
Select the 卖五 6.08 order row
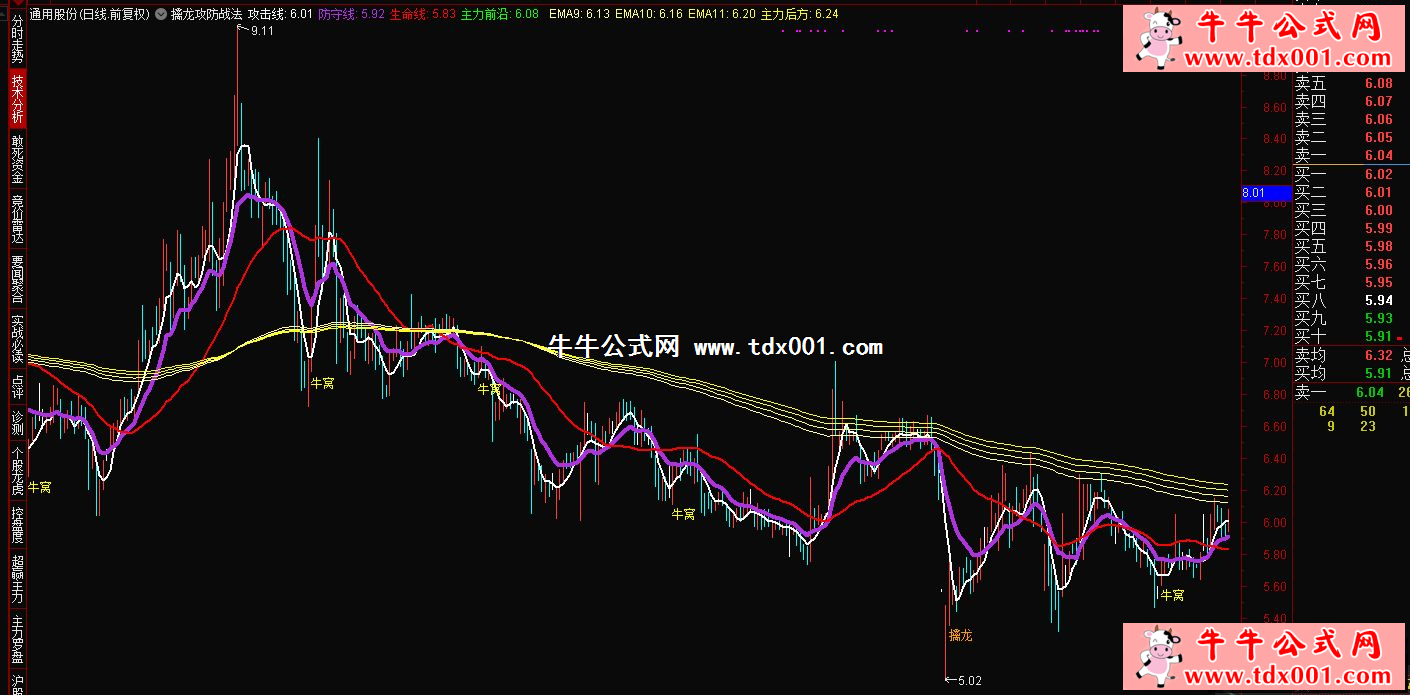1344,84
